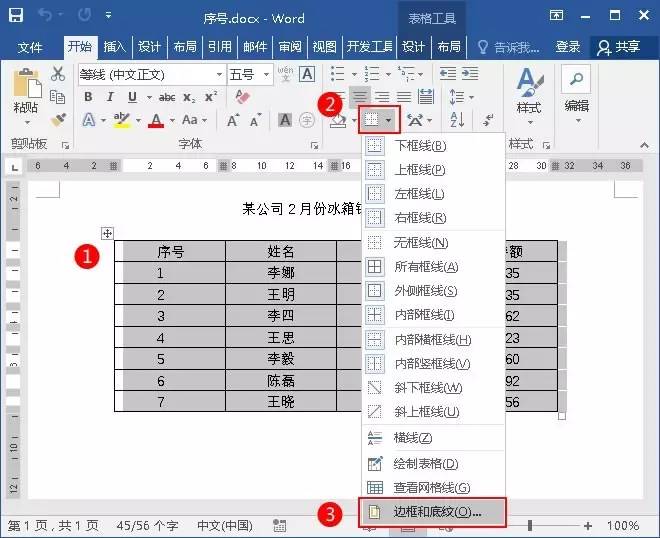Click the Format Painter brush icon
The height and width of the screenshot is (538, 660).
(x=58, y=119)
